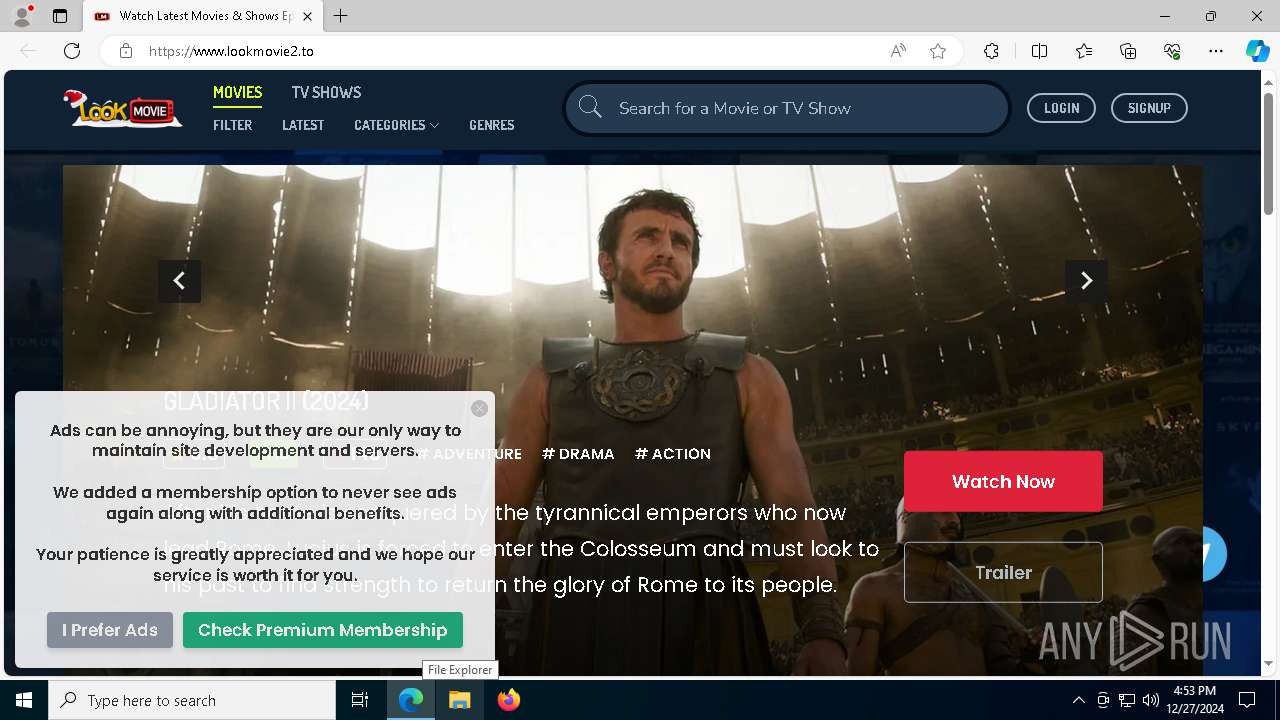This screenshot has height=720, width=1280.
Task: Open the tab actions menu
Action: [x=60, y=16]
